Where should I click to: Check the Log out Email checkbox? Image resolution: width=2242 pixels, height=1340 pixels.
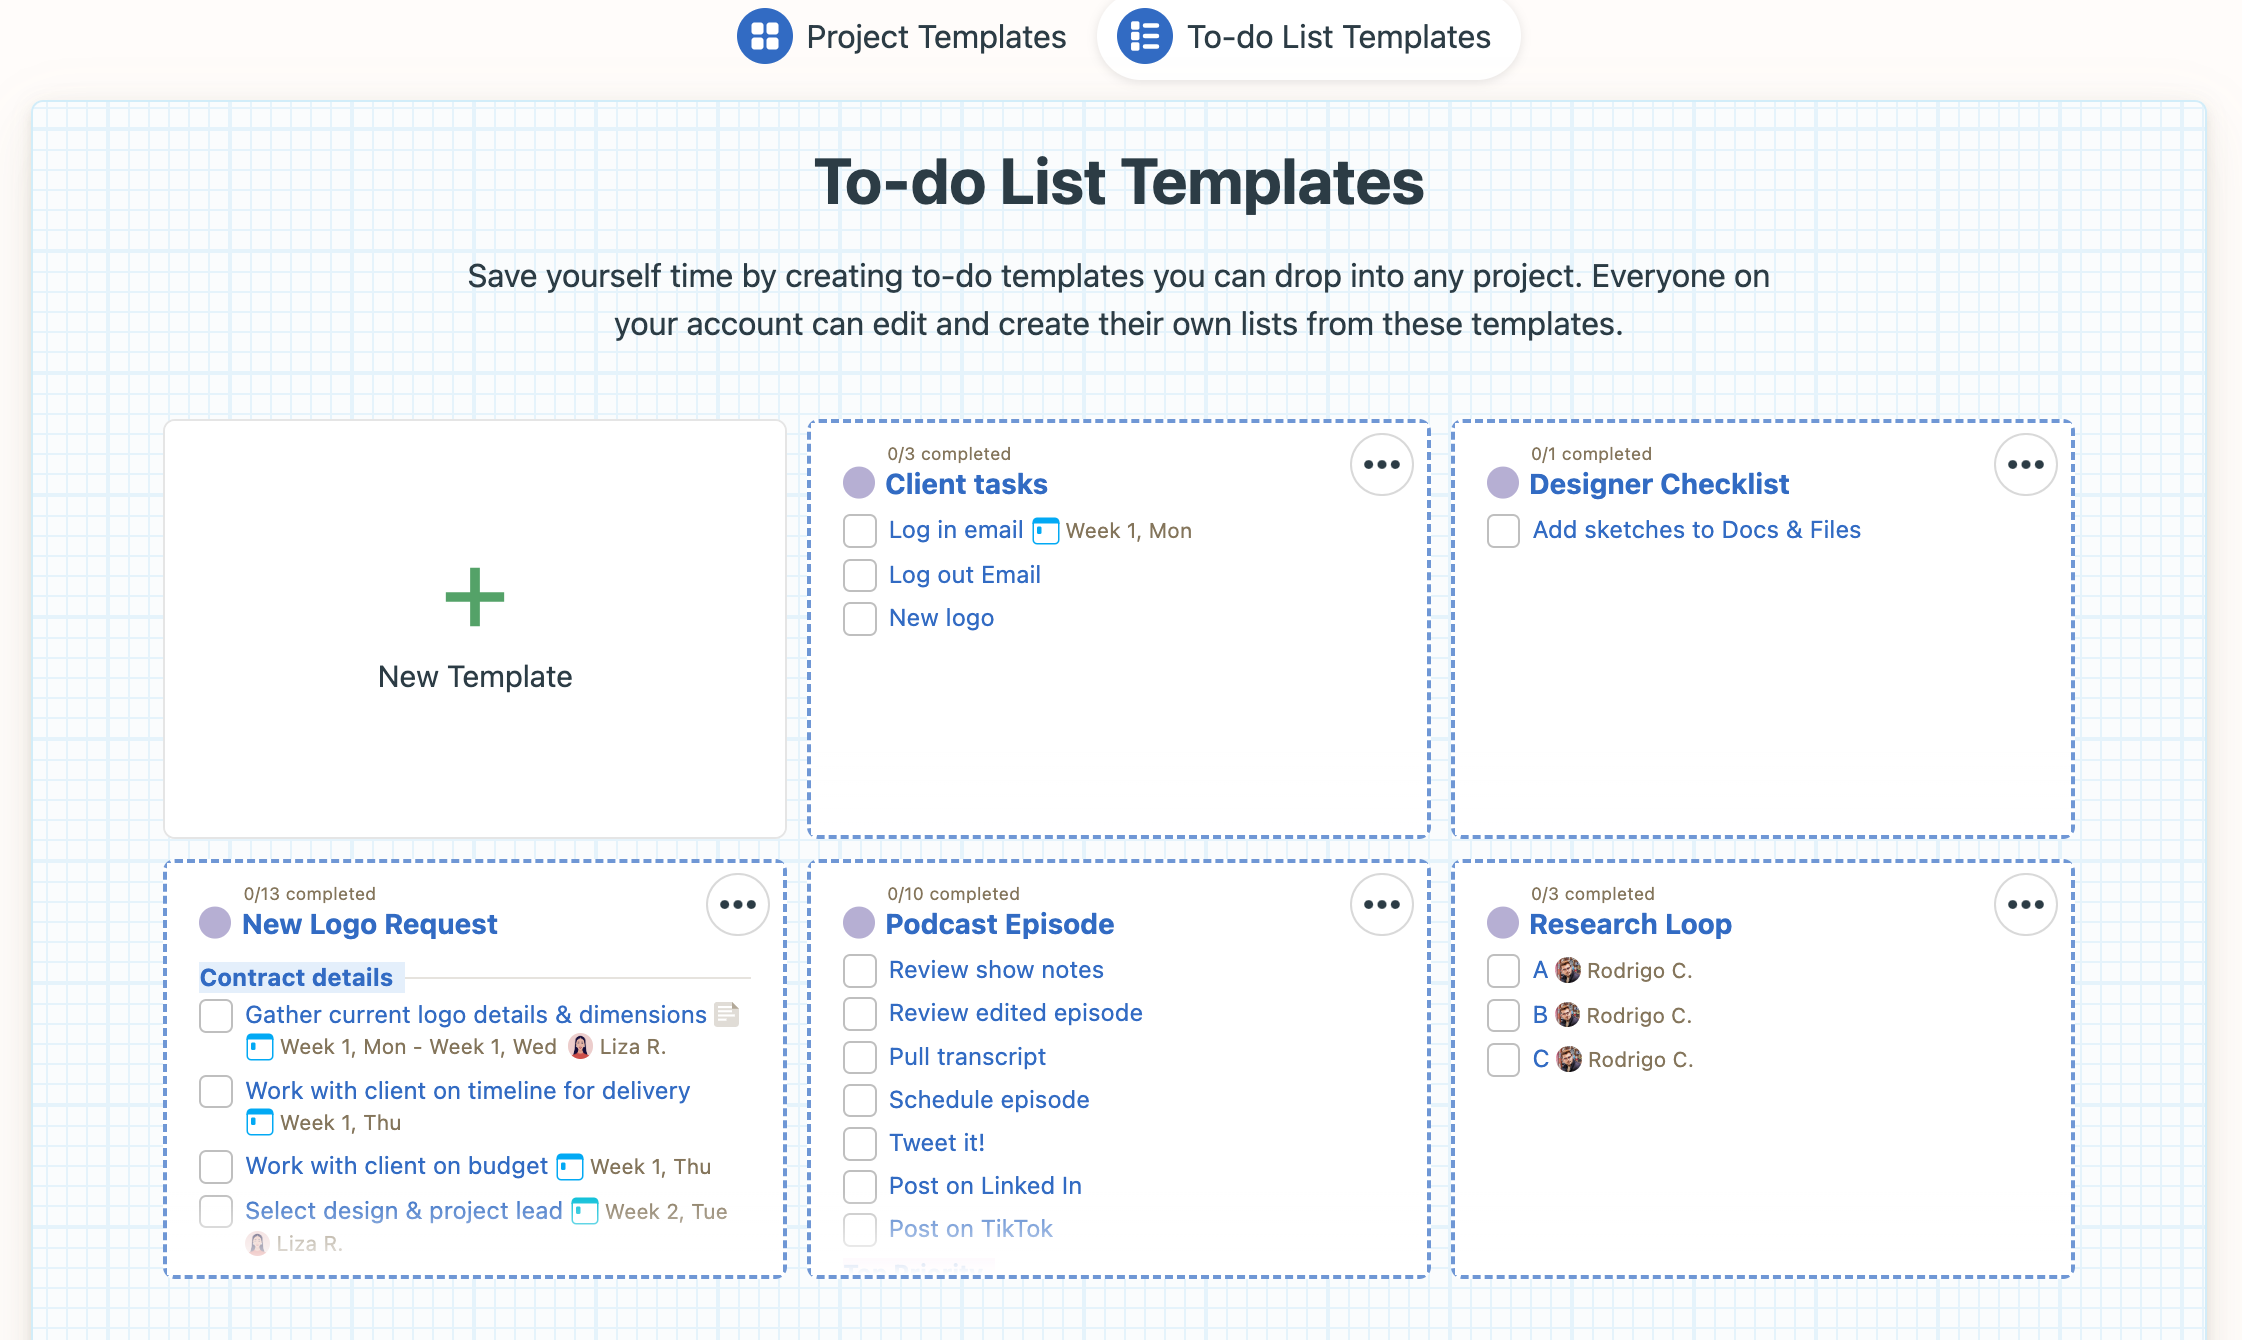pyautogui.click(x=859, y=575)
